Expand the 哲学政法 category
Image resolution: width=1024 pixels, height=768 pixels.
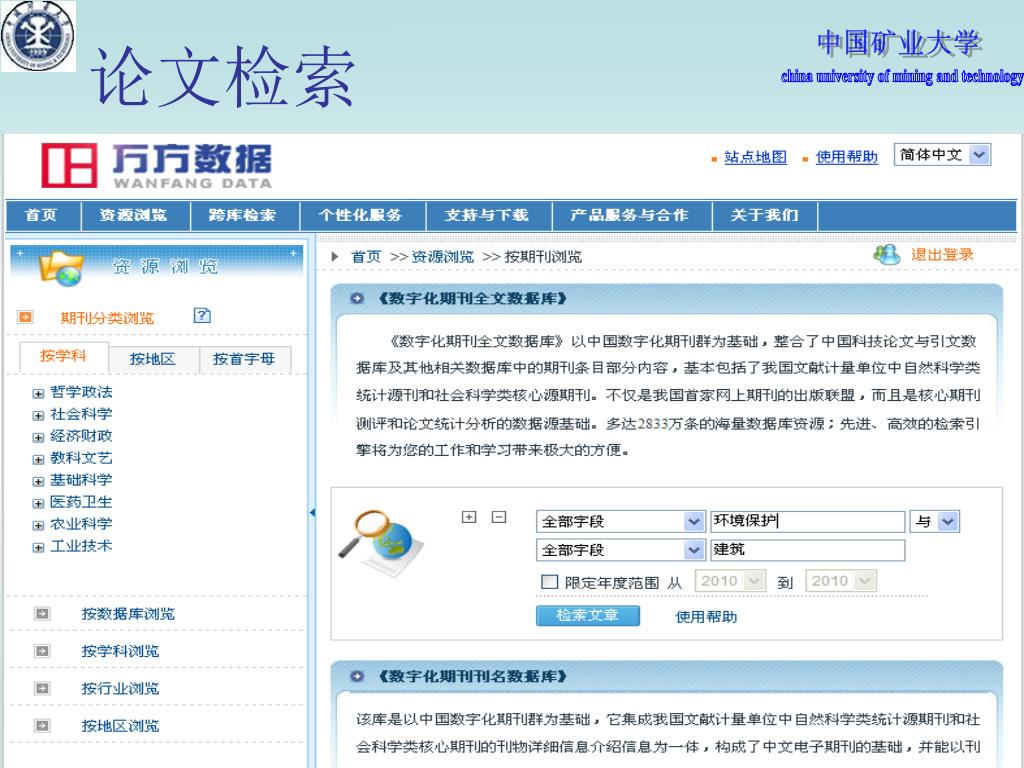(39, 394)
